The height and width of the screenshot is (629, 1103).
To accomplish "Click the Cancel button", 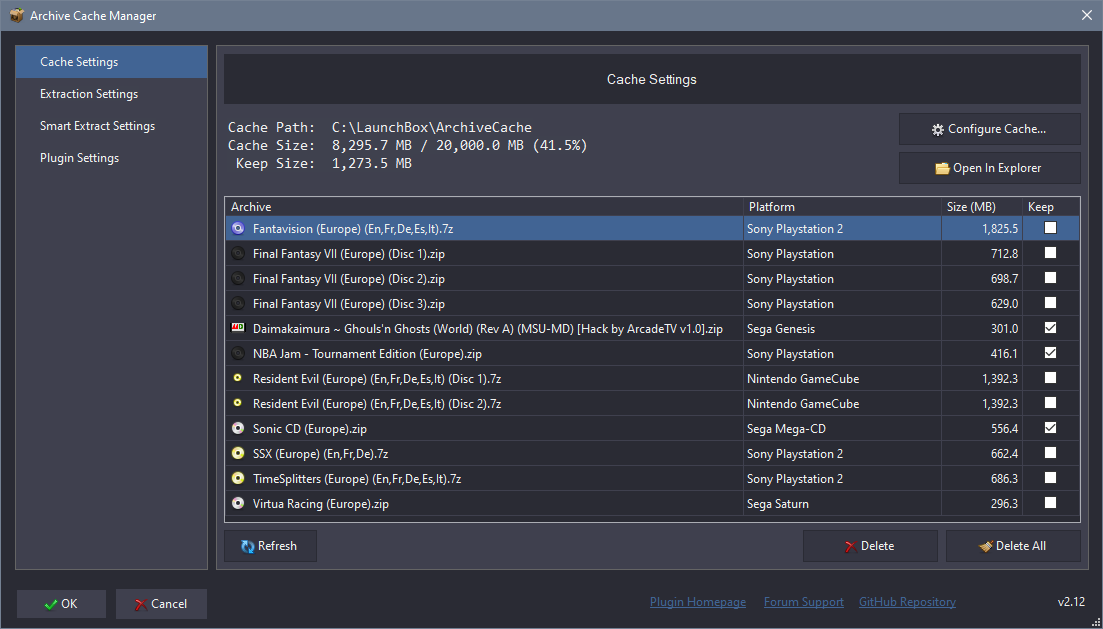I will click(x=161, y=604).
